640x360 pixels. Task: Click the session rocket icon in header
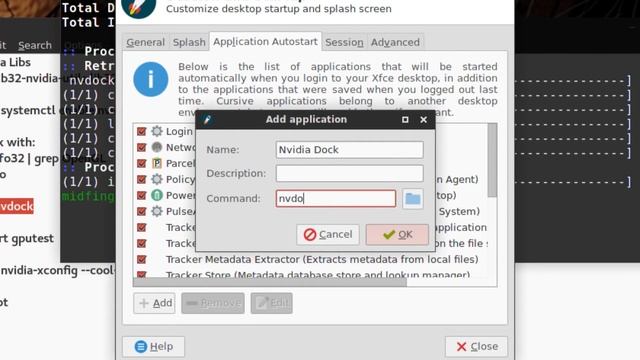pos(139,7)
